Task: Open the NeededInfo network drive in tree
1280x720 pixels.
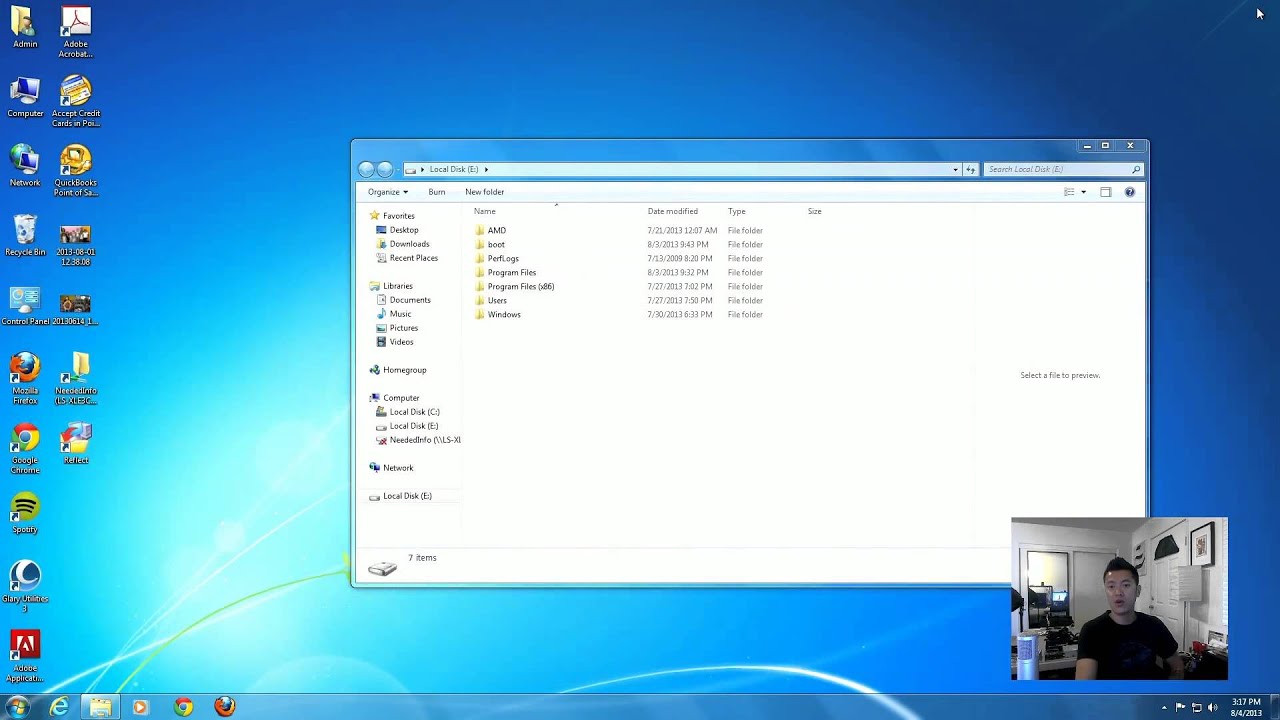Action: (x=424, y=440)
